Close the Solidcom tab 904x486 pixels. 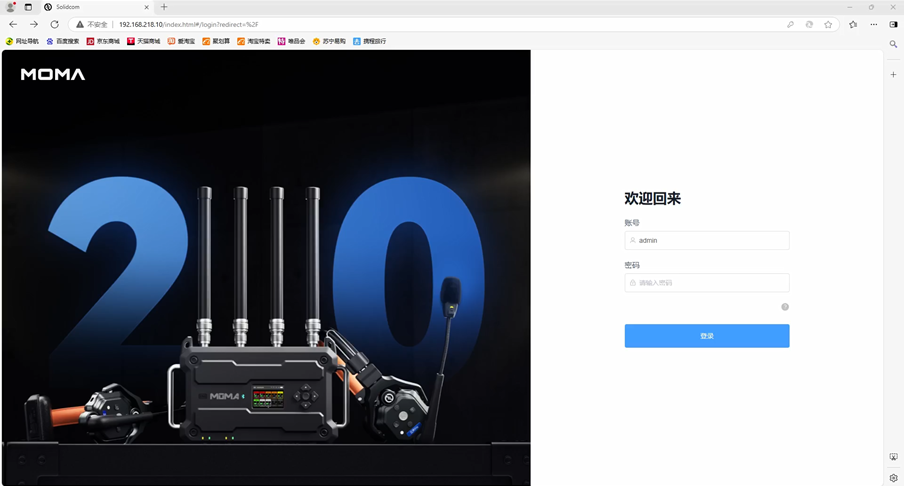click(x=146, y=7)
